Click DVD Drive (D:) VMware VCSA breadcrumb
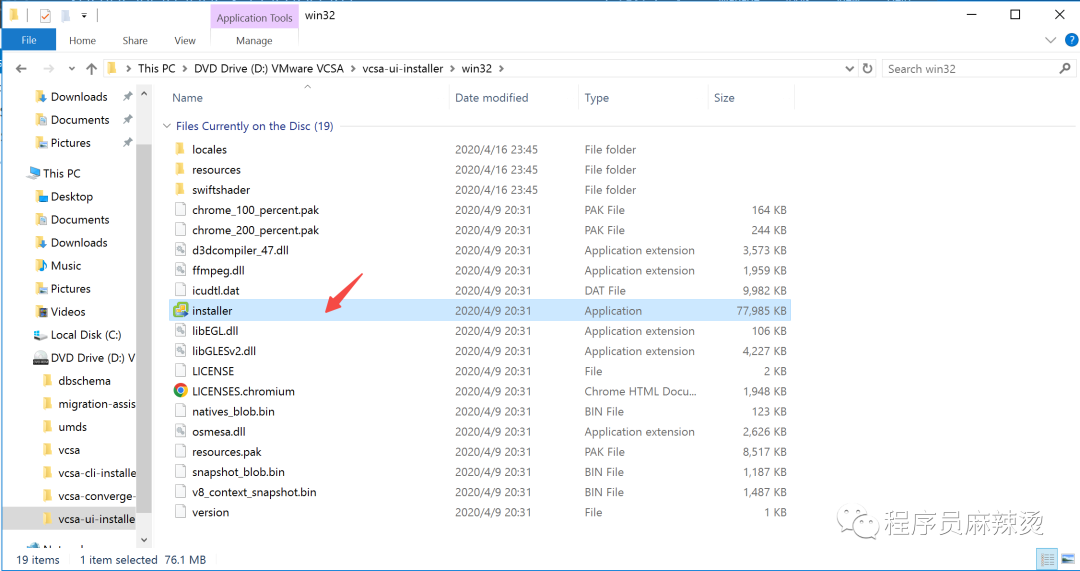1080x571 pixels. click(269, 69)
